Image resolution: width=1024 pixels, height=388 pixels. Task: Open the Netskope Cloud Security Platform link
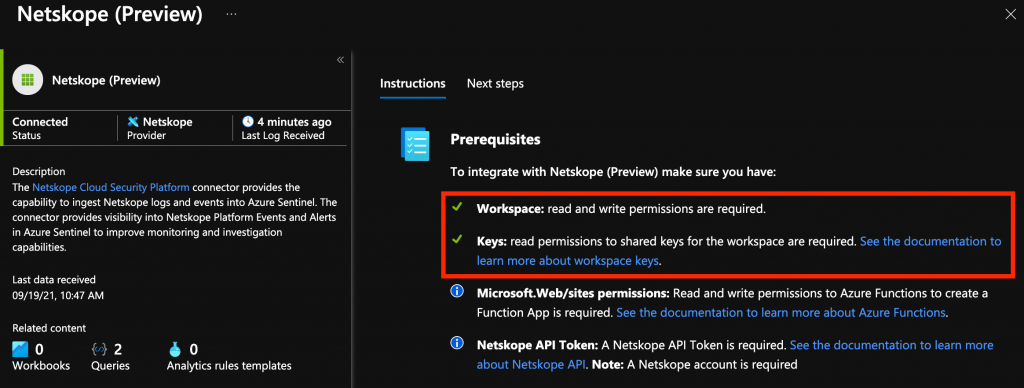[x=111, y=187]
